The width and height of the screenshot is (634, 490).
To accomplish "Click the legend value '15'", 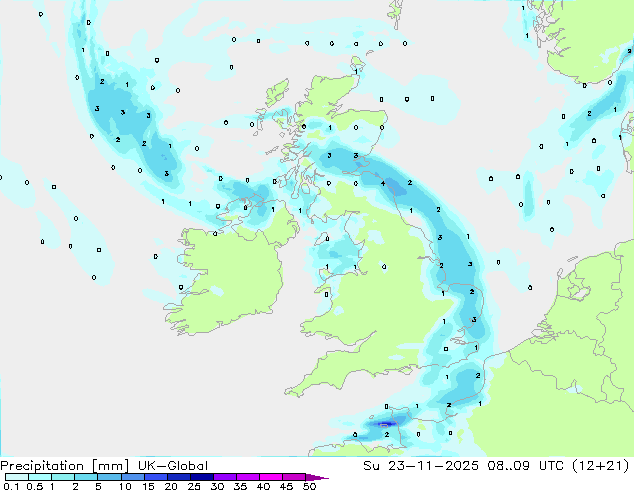I will pyautogui.click(x=148, y=486).
